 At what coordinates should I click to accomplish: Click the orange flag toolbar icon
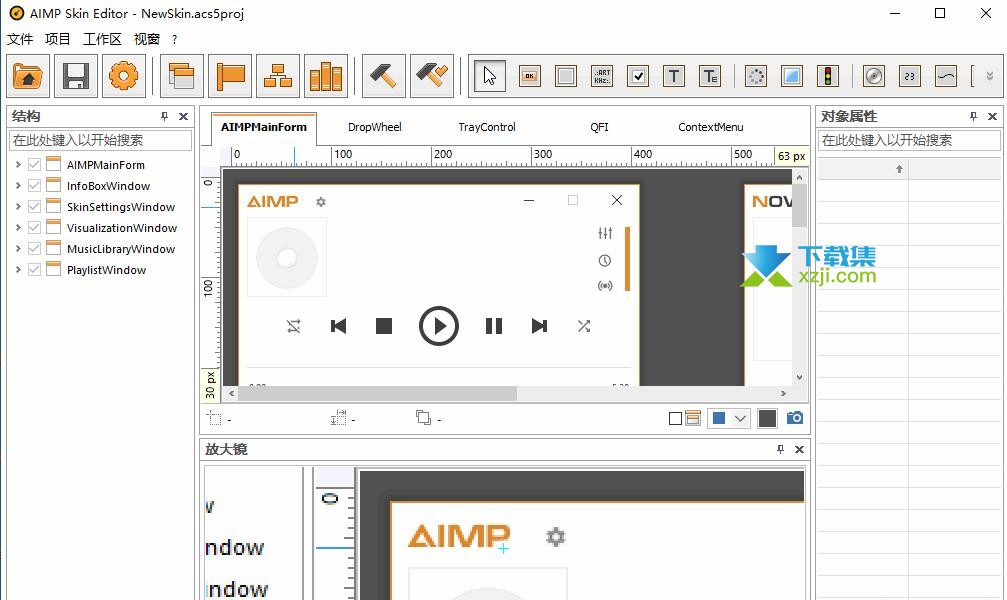tap(230, 76)
